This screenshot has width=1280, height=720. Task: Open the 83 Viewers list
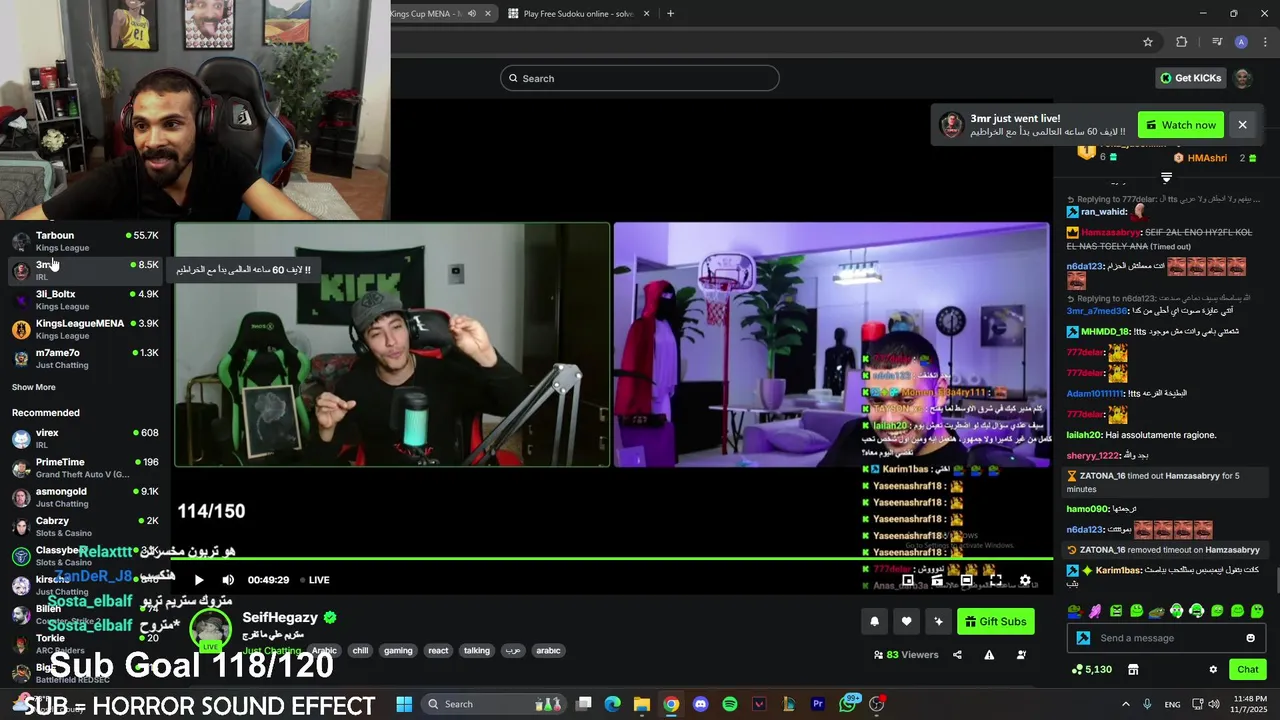(906, 655)
